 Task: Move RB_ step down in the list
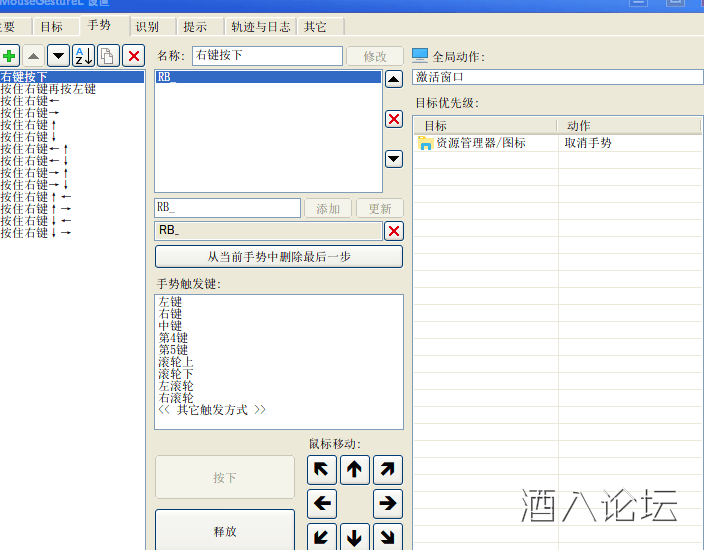tap(394, 159)
